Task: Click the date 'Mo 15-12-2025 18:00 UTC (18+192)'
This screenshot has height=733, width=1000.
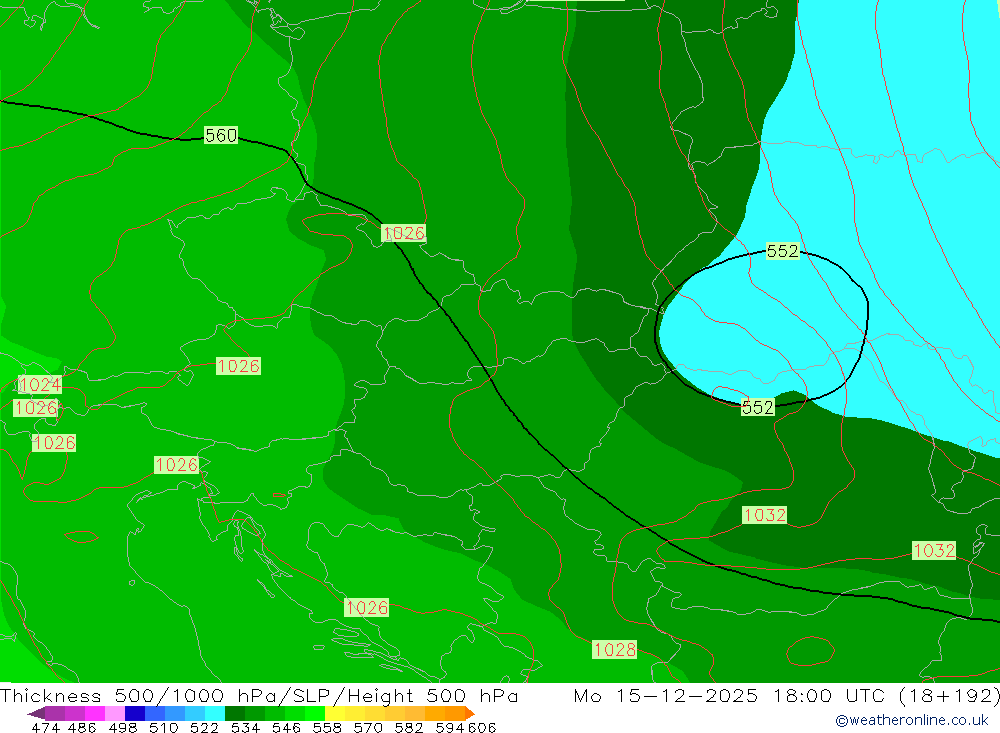Action: coord(786,695)
